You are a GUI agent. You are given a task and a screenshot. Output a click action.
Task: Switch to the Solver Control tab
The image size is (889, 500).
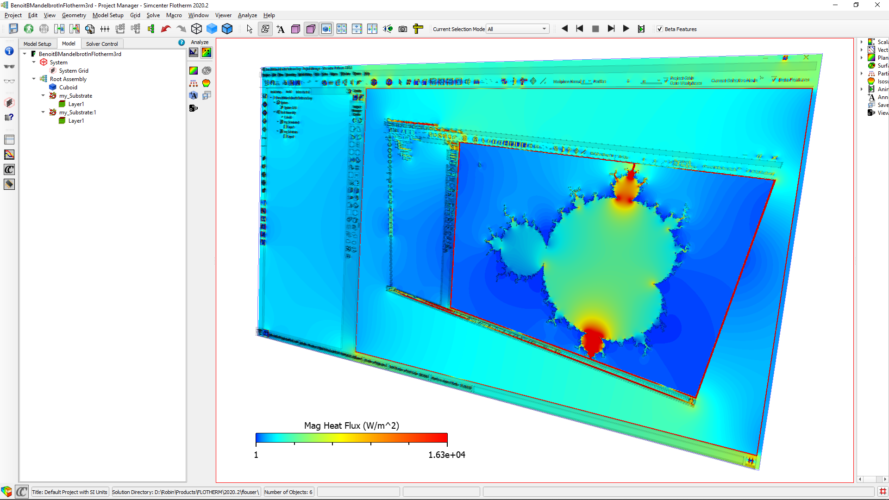coord(102,44)
